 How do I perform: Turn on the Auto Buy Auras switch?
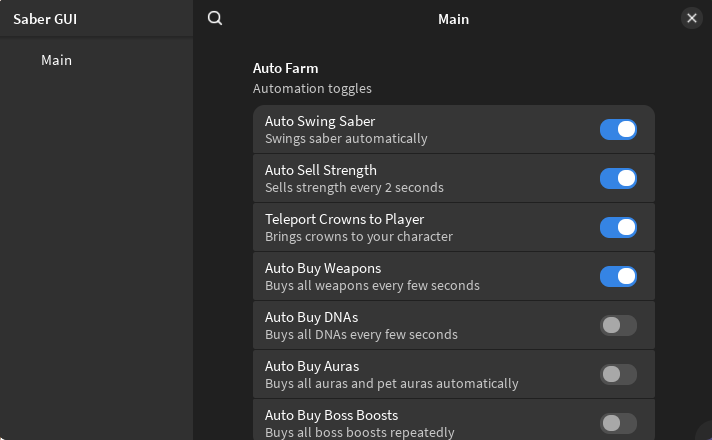coord(618,374)
